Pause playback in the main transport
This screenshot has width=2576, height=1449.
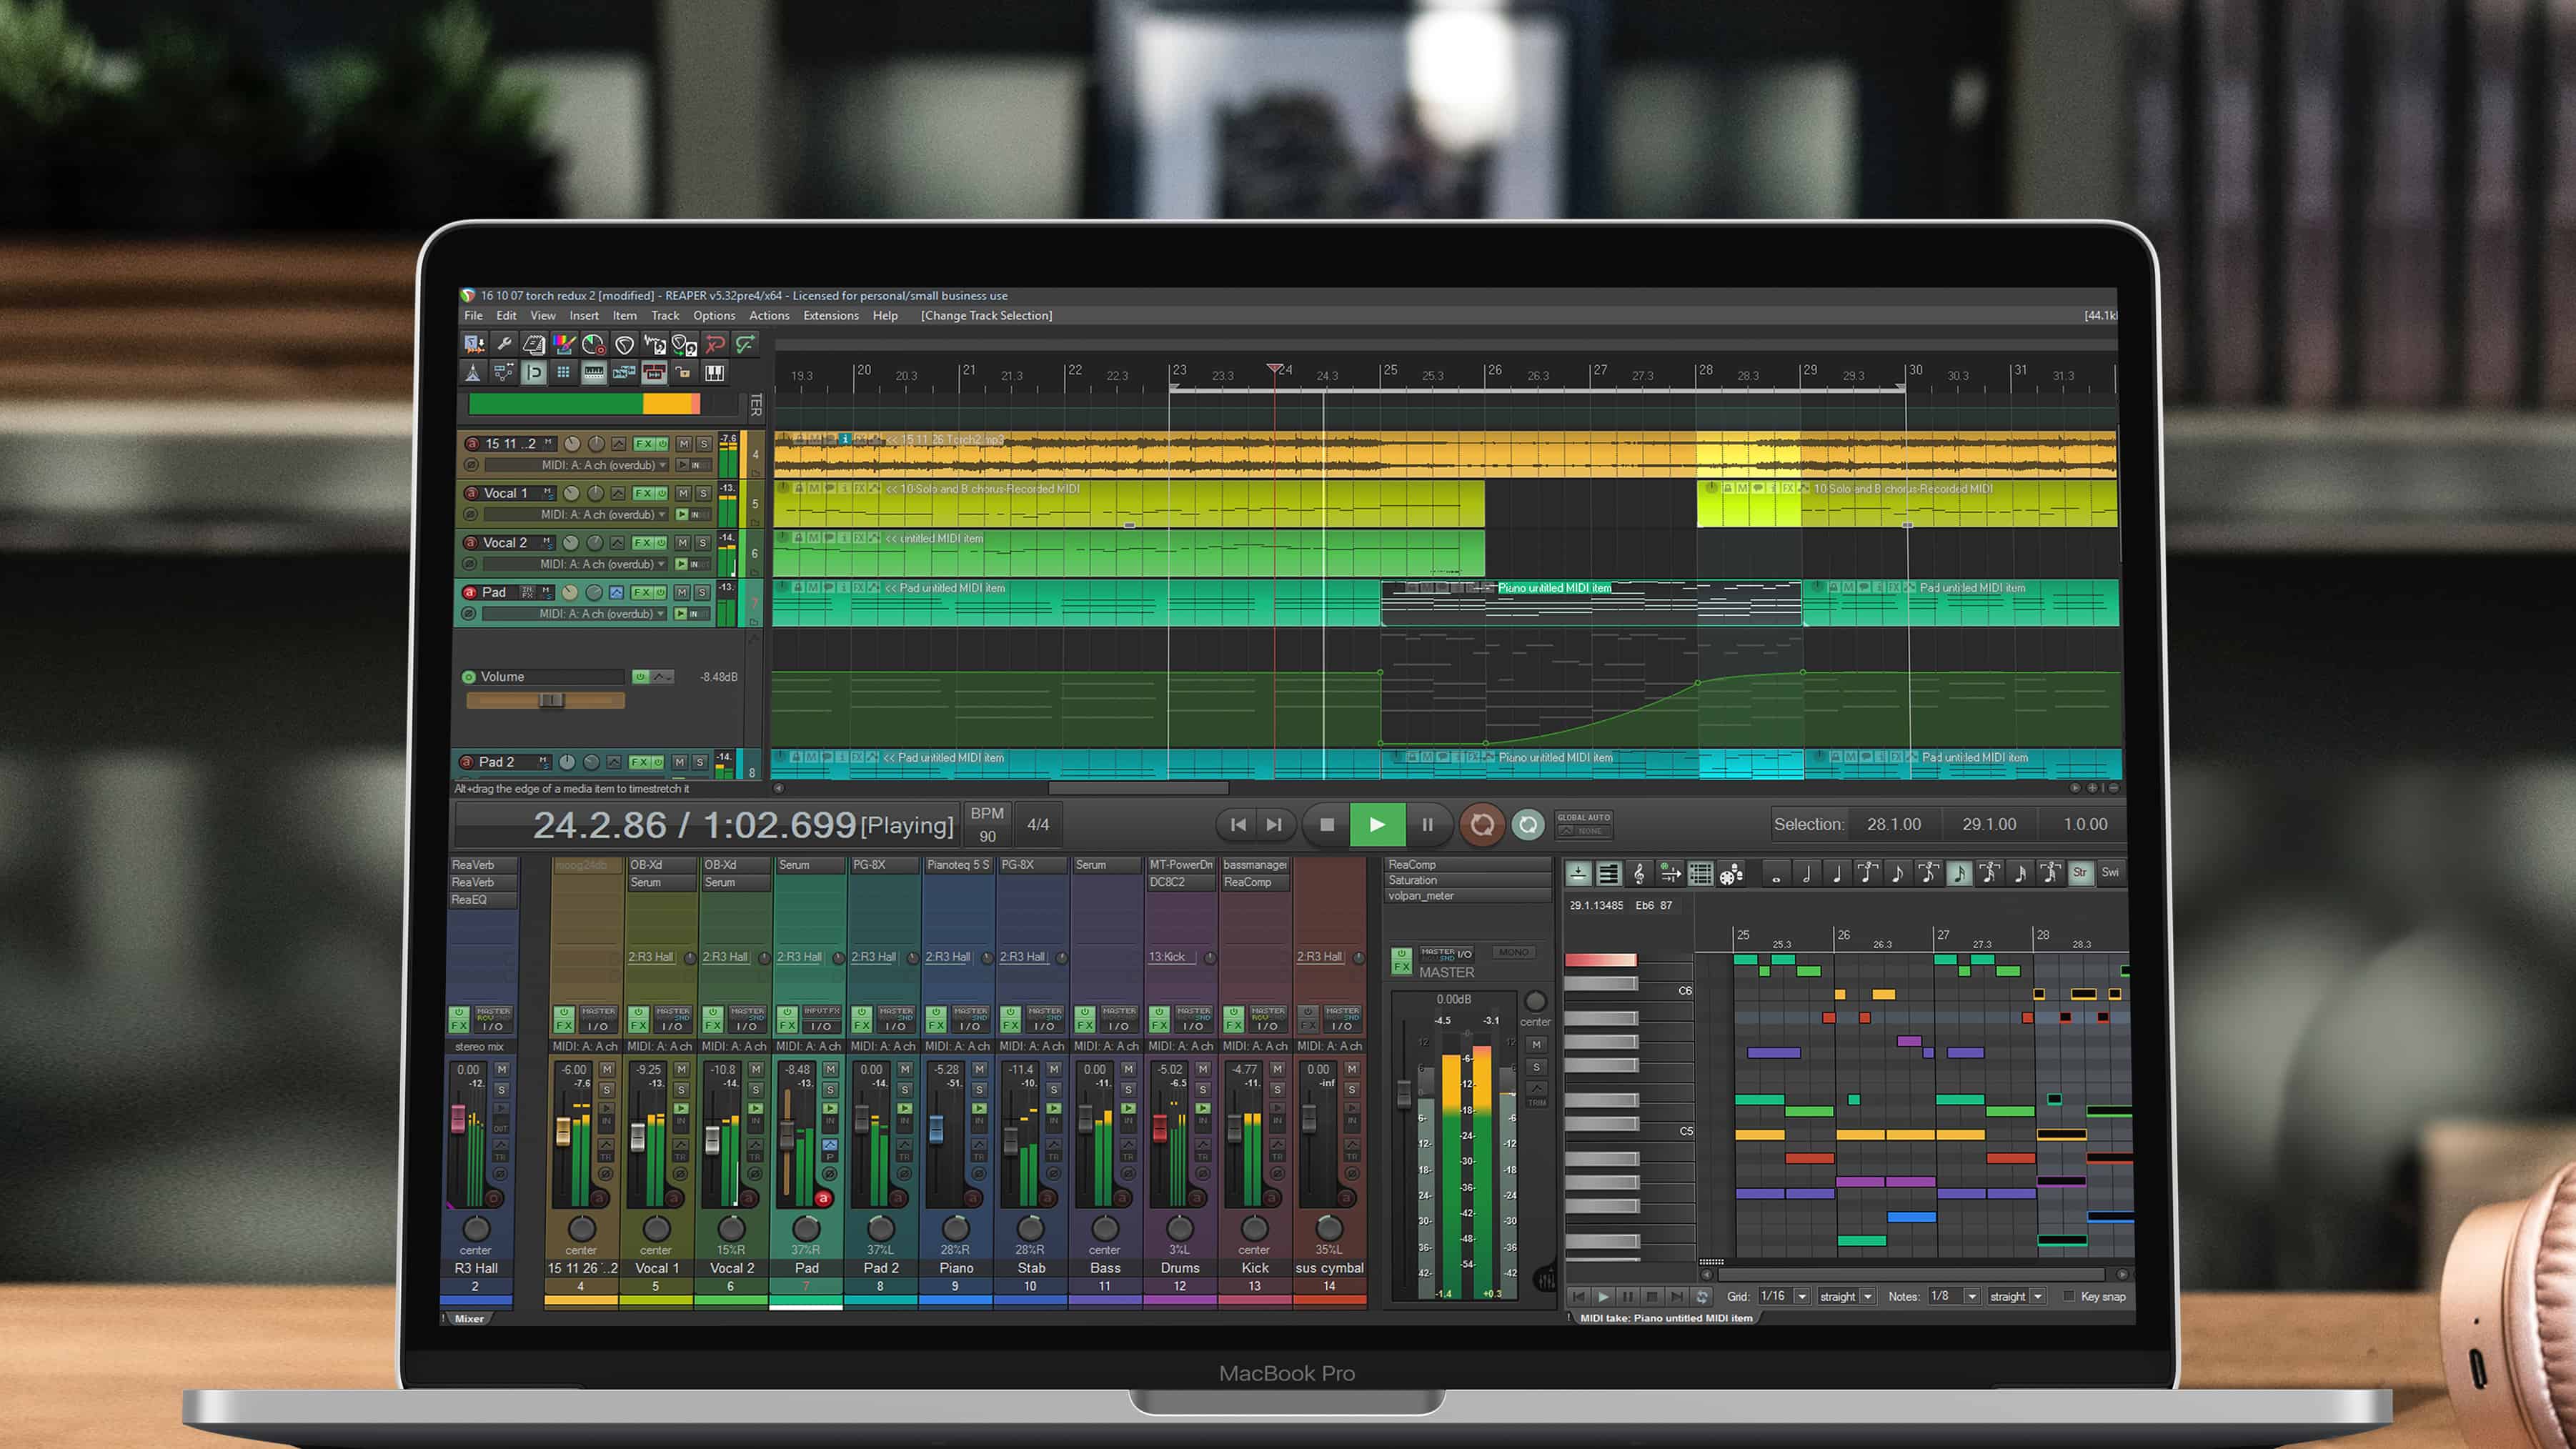[1427, 825]
